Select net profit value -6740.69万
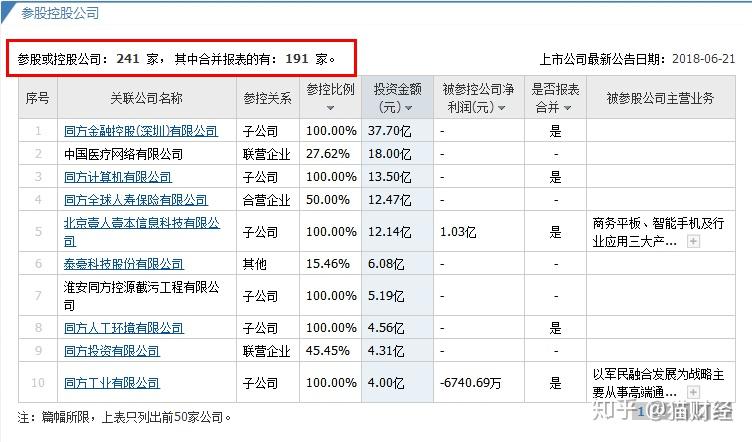Viewport: 752px width, 442px height. [470, 383]
